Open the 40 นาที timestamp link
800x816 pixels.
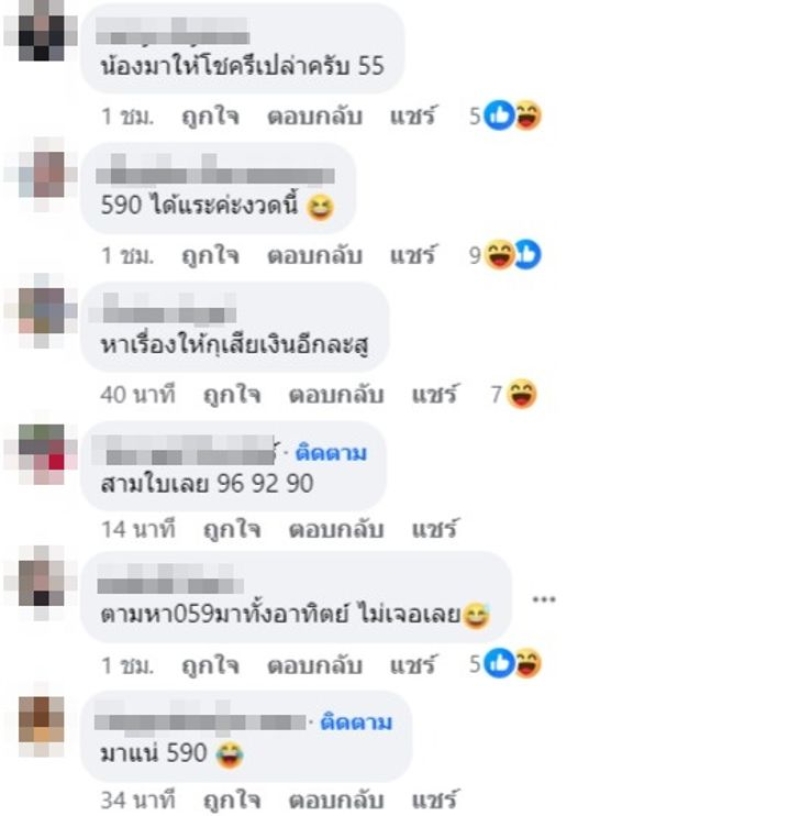(x=138, y=394)
